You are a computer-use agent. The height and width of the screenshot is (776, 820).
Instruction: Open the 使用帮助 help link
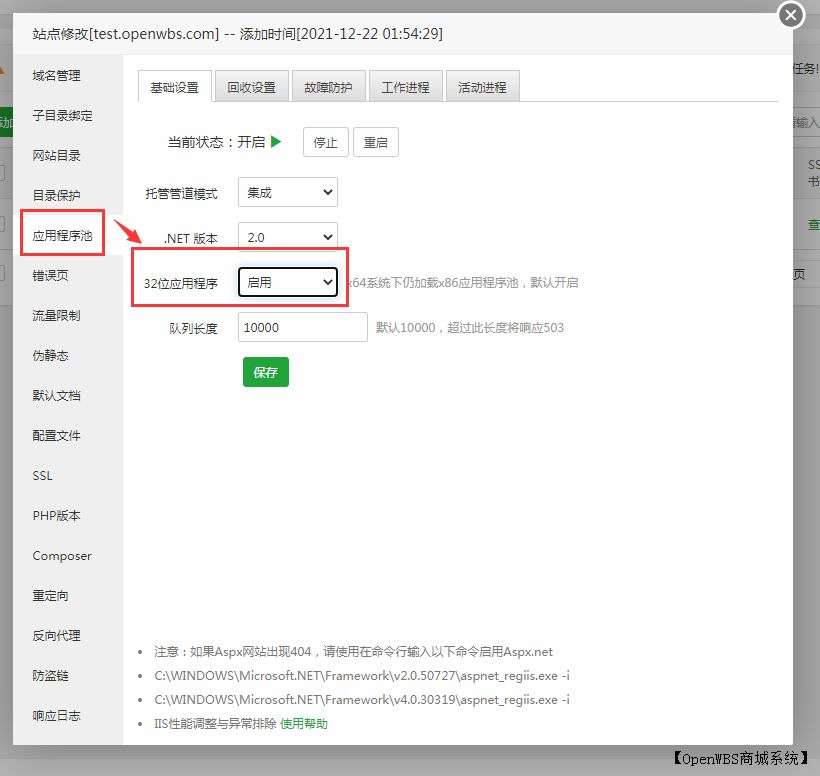[303, 720]
